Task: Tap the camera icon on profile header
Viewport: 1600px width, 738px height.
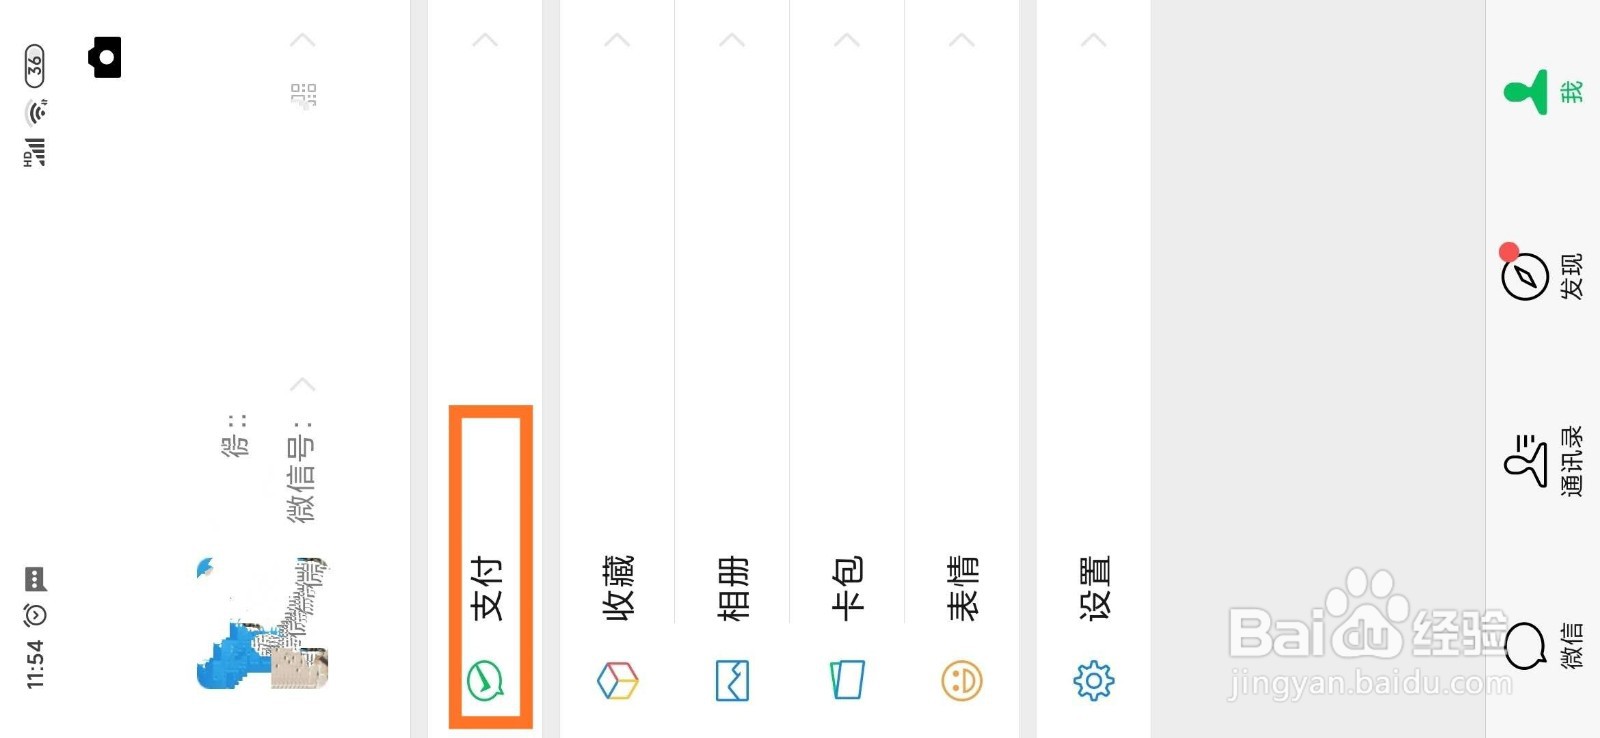Action: [x=105, y=57]
